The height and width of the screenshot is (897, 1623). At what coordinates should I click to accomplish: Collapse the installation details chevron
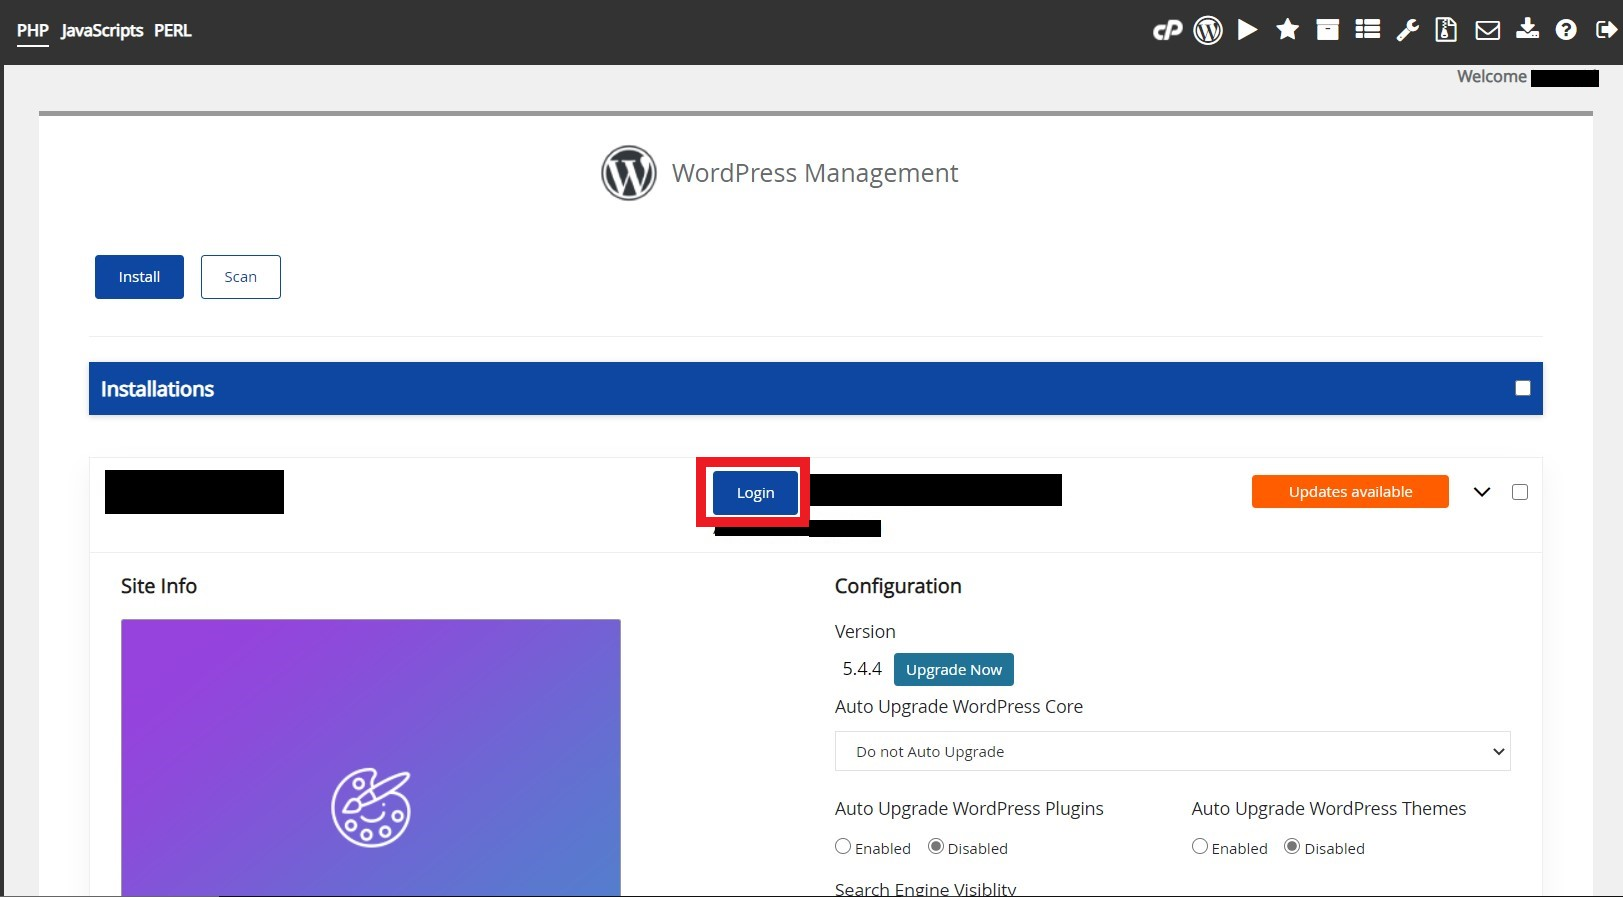pyautogui.click(x=1482, y=492)
